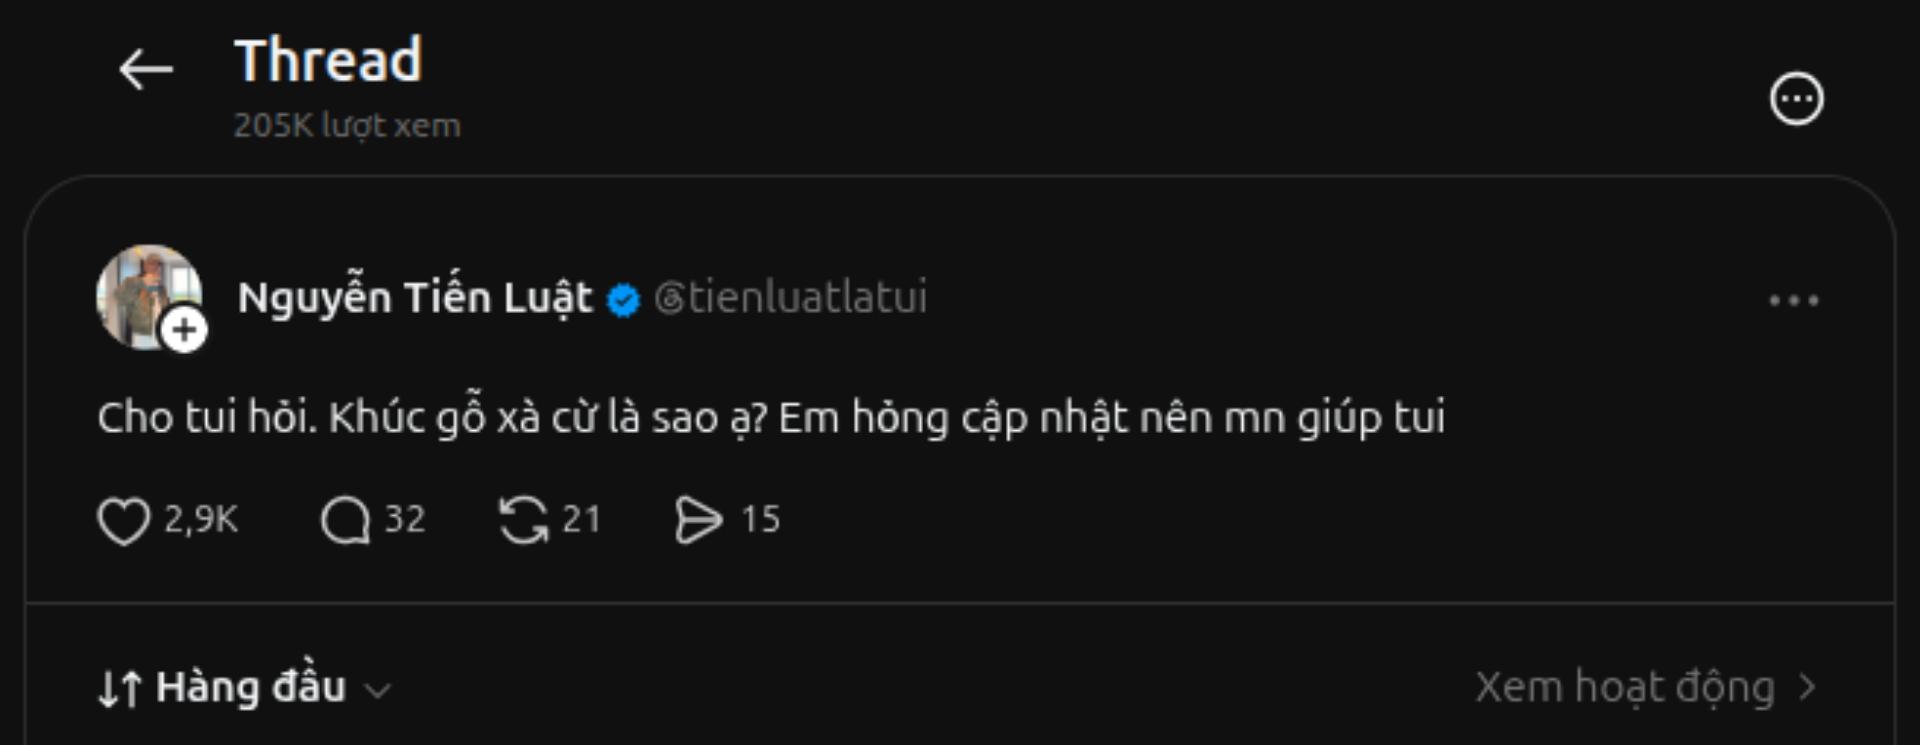Viewport: 1920px width, 745px height.
Task: Open the circled three-dot thread options
Action: point(1796,99)
